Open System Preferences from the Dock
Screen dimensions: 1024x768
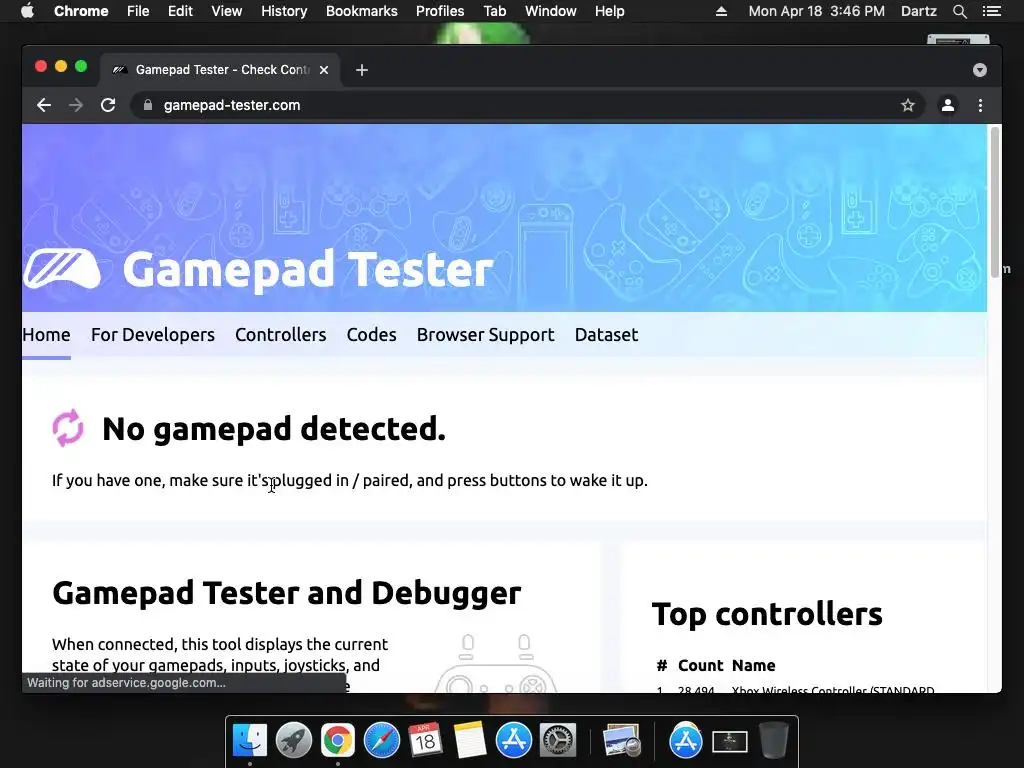558,740
